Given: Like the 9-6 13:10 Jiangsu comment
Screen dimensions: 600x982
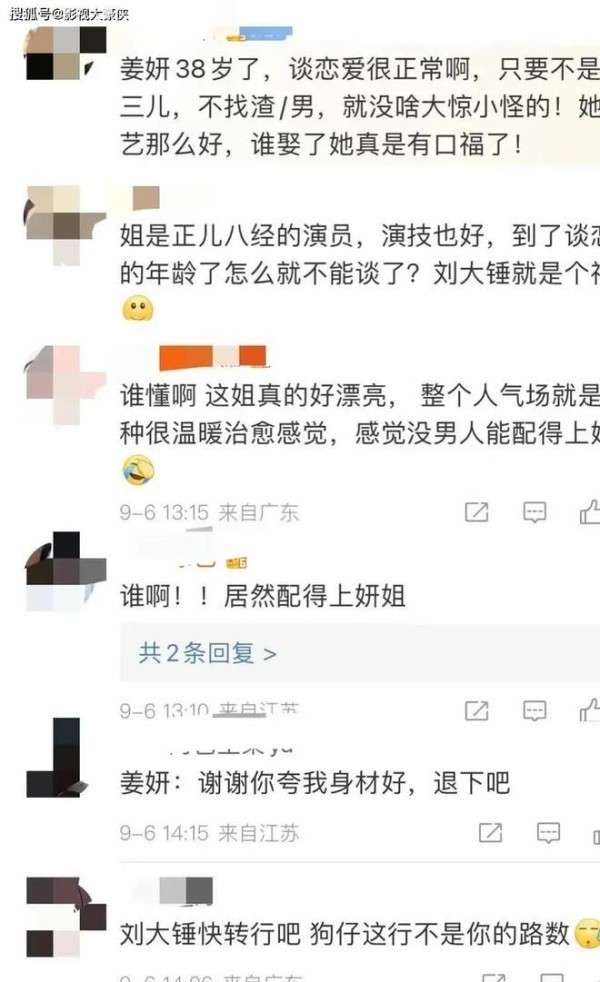Looking at the screenshot, I should pos(589,710).
